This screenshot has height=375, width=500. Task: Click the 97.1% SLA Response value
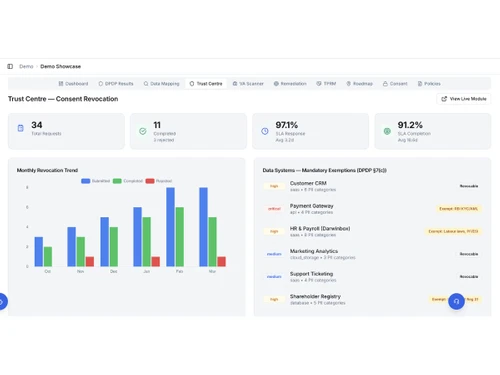click(x=287, y=125)
